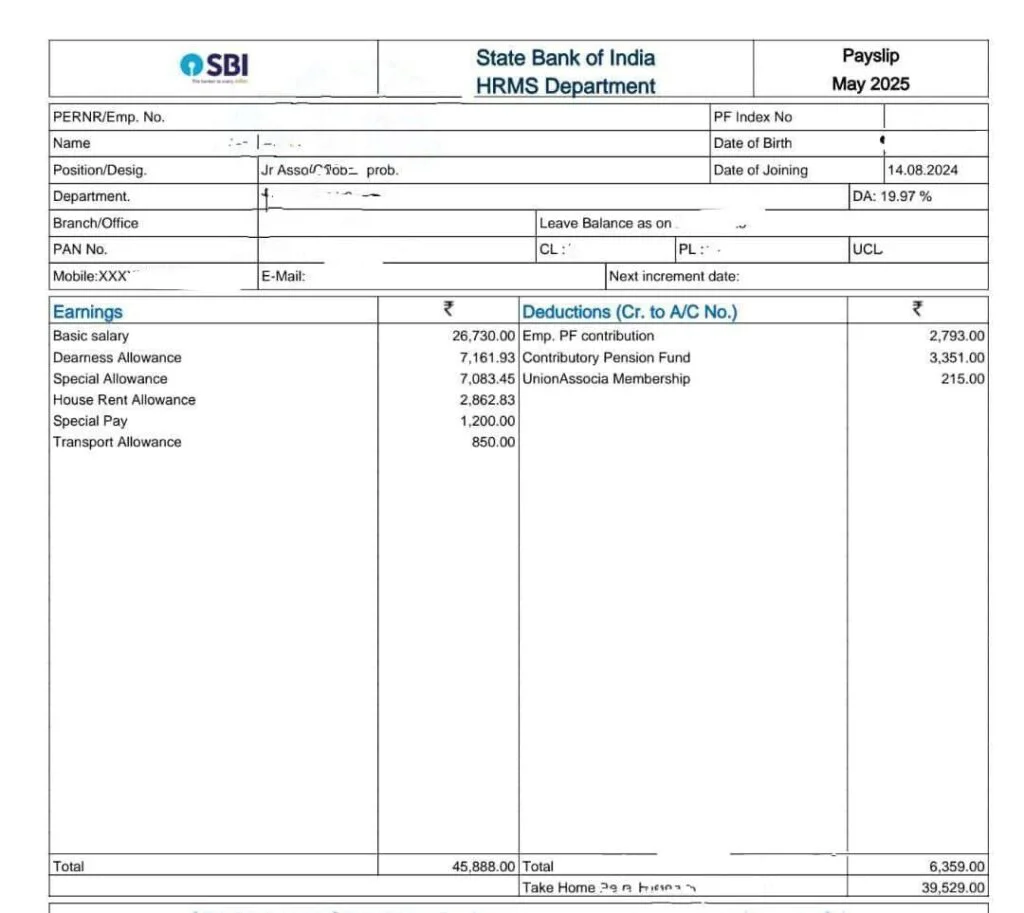Select the amount '2,862.83'

(487, 400)
